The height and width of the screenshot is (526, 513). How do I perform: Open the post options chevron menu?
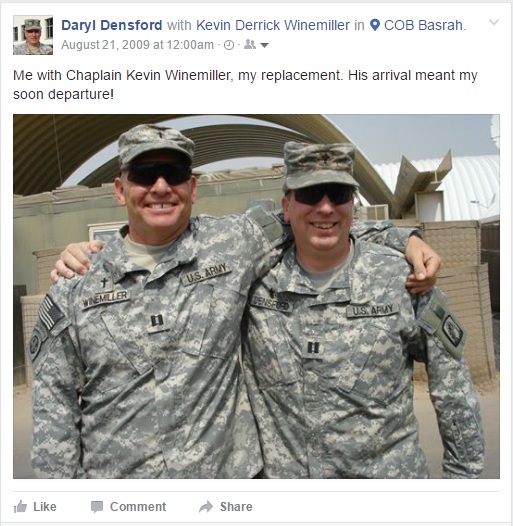494,22
